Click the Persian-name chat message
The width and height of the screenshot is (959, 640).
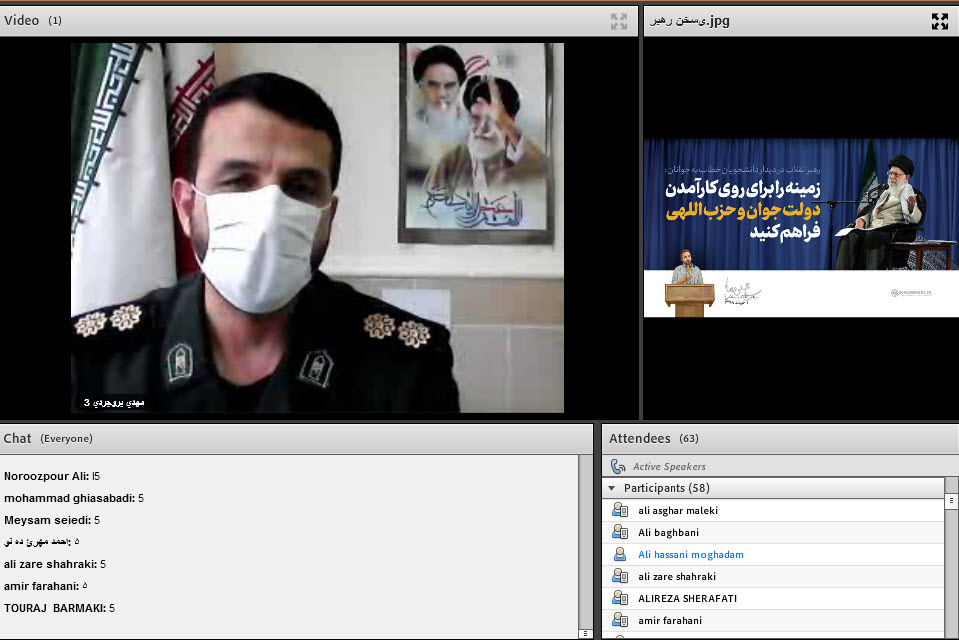pyautogui.click(x=42, y=541)
